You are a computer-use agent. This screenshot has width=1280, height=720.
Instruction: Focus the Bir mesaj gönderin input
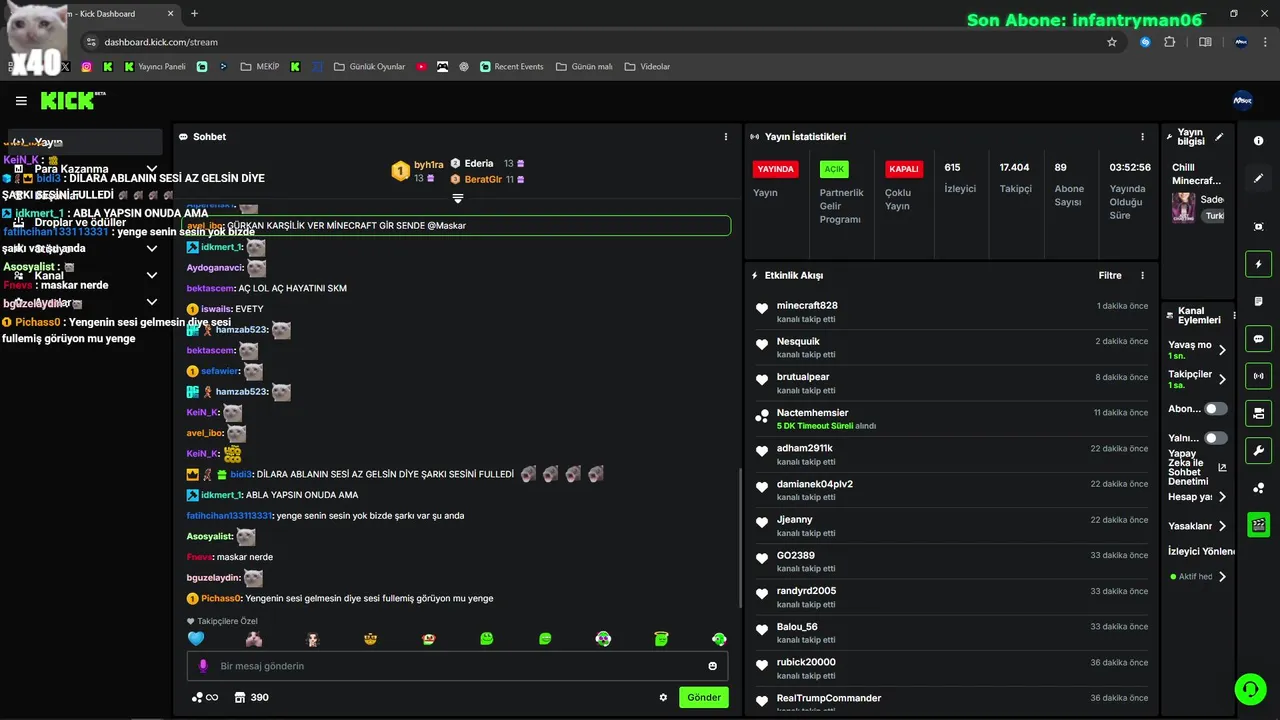pyautogui.click(x=458, y=666)
